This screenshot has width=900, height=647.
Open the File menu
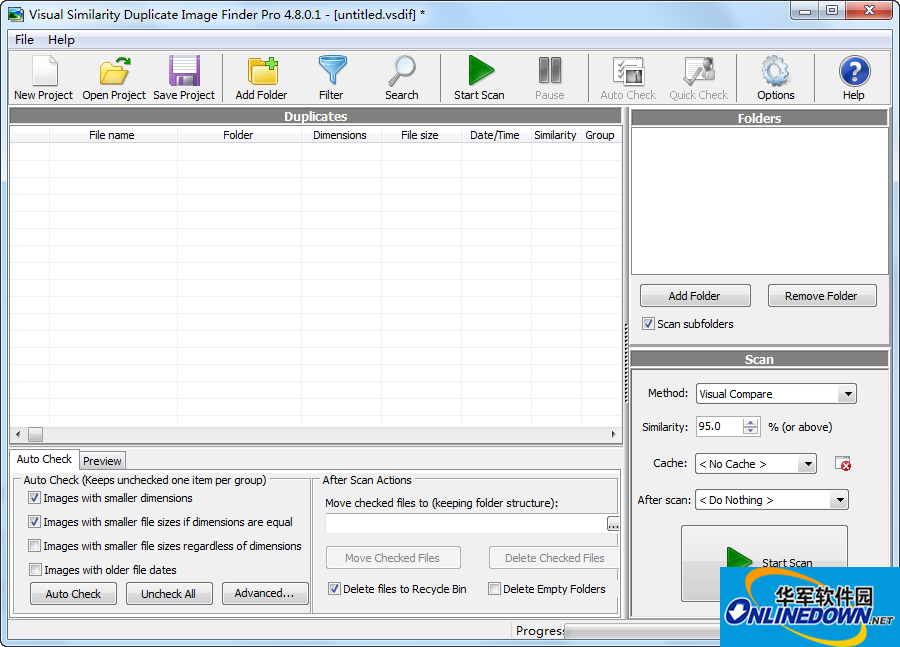24,40
